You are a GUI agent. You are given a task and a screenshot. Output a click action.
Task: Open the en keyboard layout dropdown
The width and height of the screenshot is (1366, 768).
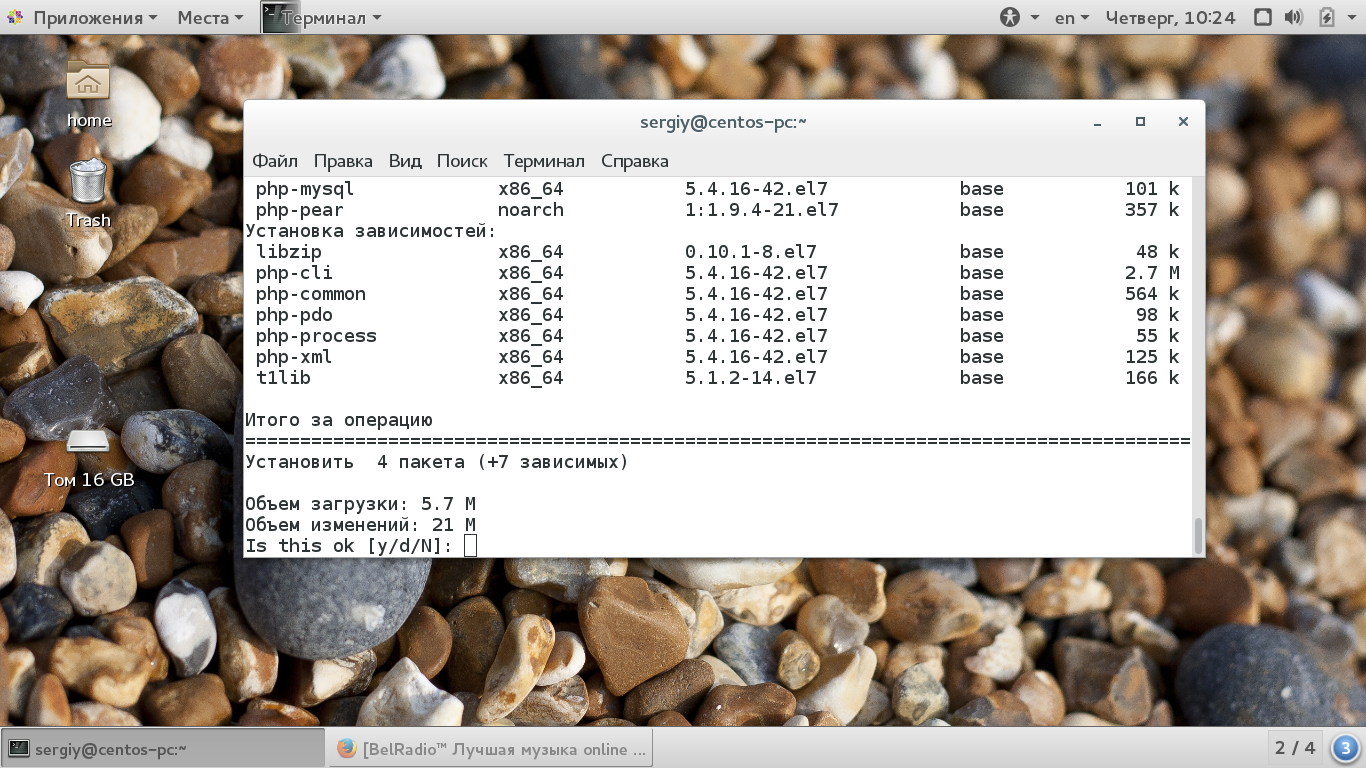(1074, 17)
